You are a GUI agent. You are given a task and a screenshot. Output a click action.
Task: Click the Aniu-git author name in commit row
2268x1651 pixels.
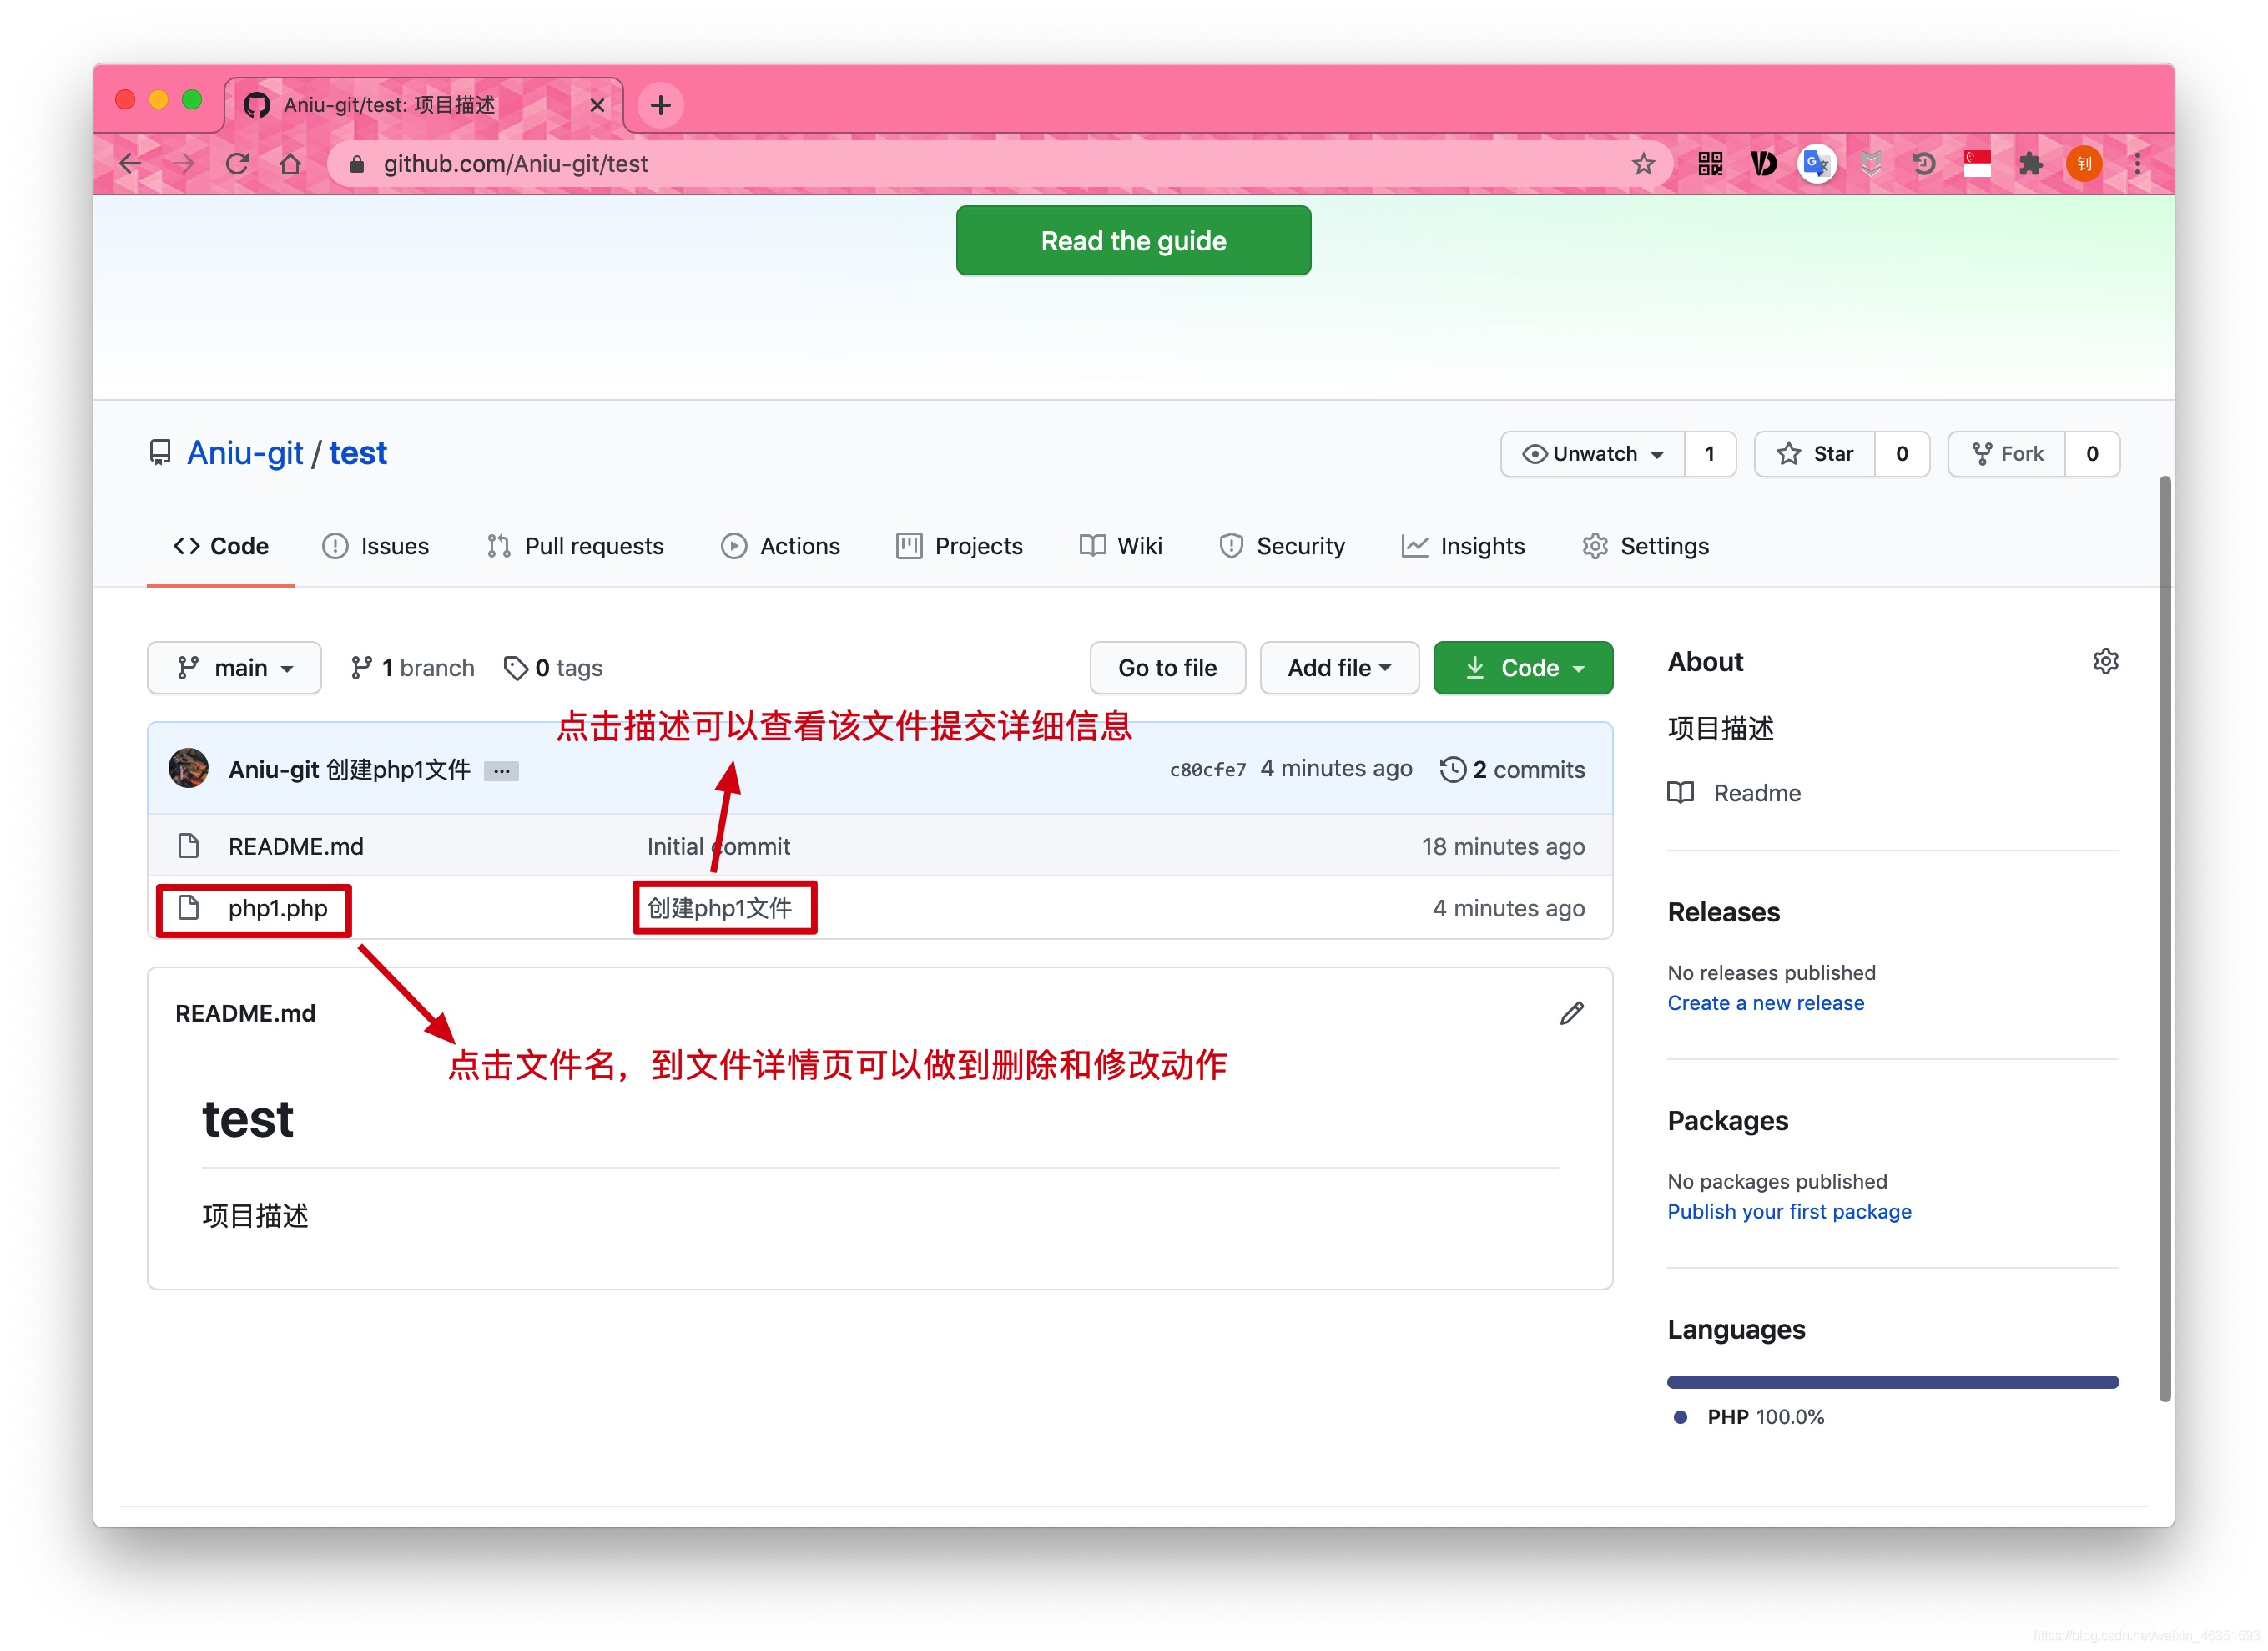click(x=273, y=769)
